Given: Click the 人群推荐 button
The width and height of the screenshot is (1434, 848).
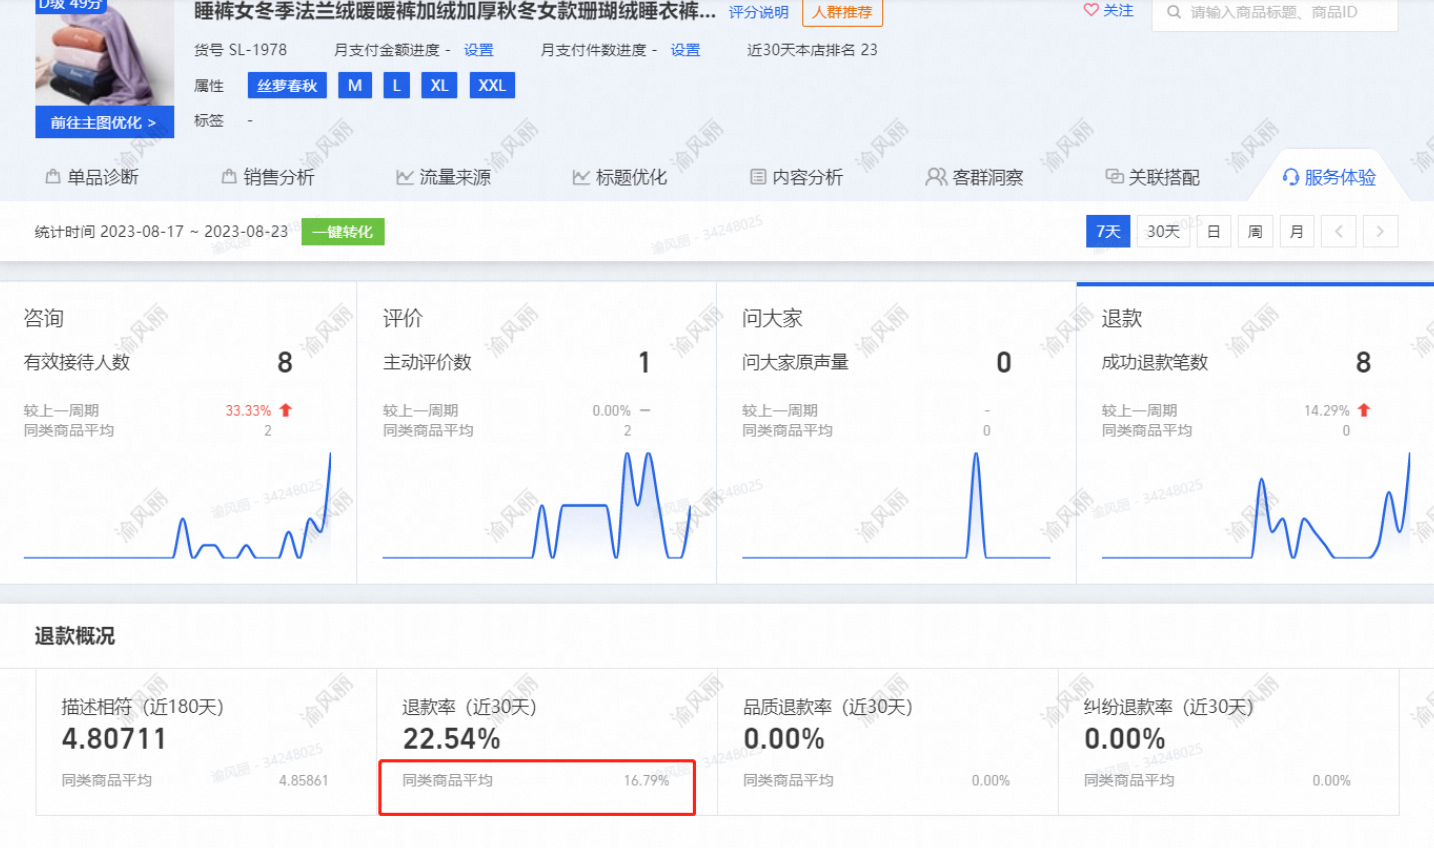Looking at the screenshot, I should pos(842,12).
